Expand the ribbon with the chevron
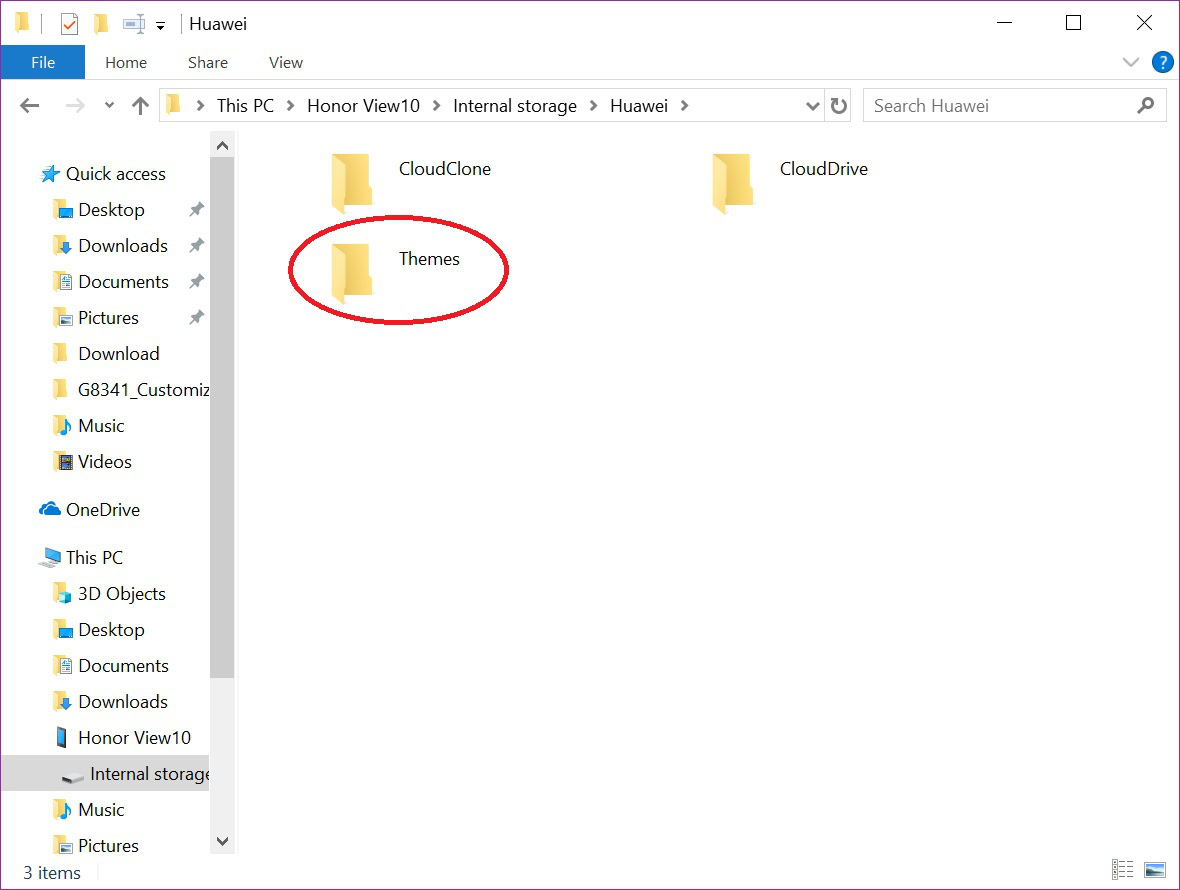The image size is (1180, 890). coord(1130,62)
